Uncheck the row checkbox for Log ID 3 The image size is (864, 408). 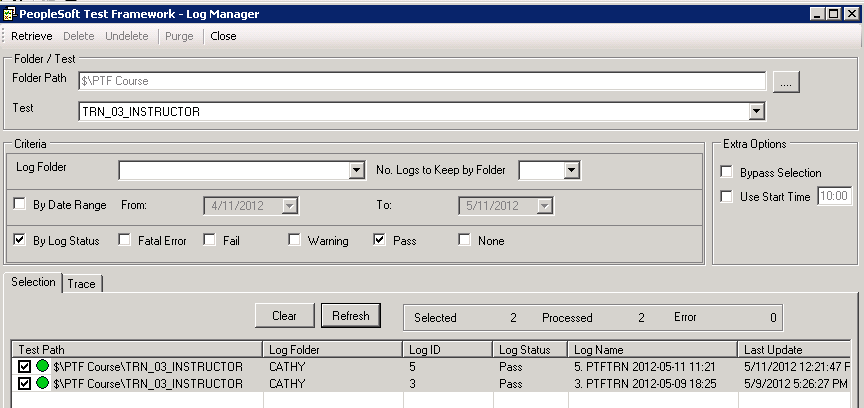click(x=24, y=383)
